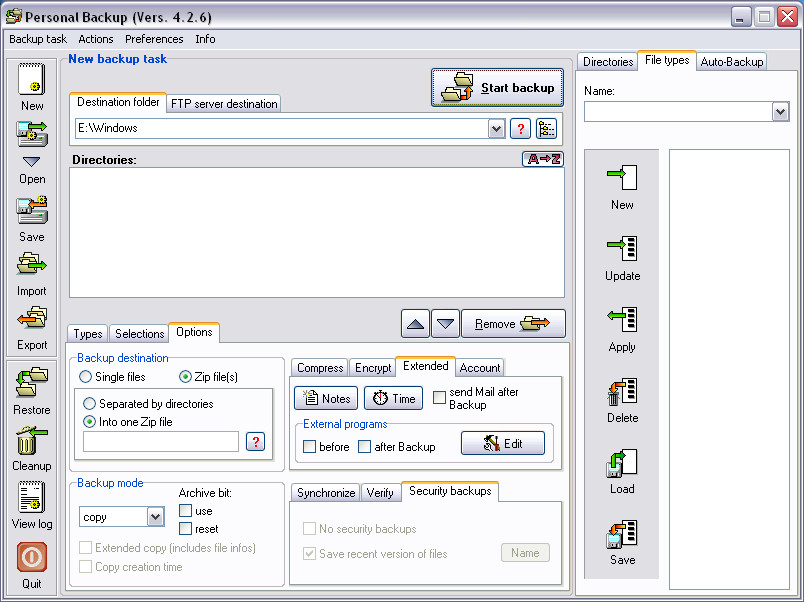
Task: Toggle Archive bit reset checkbox
Action: (x=186, y=529)
